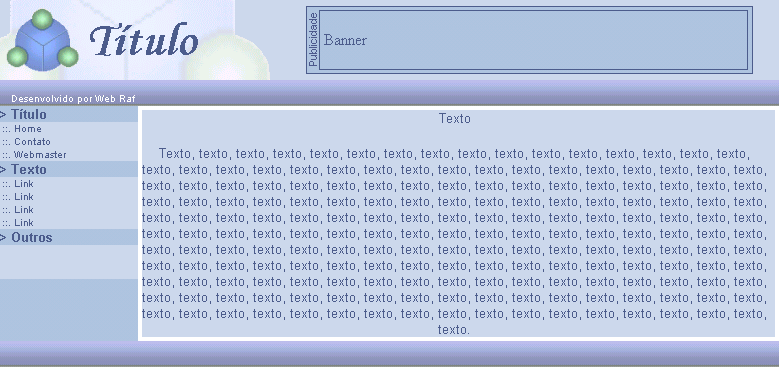The image size is (779, 367).
Task: Open the Contato page link
Action: click(x=32, y=142)
